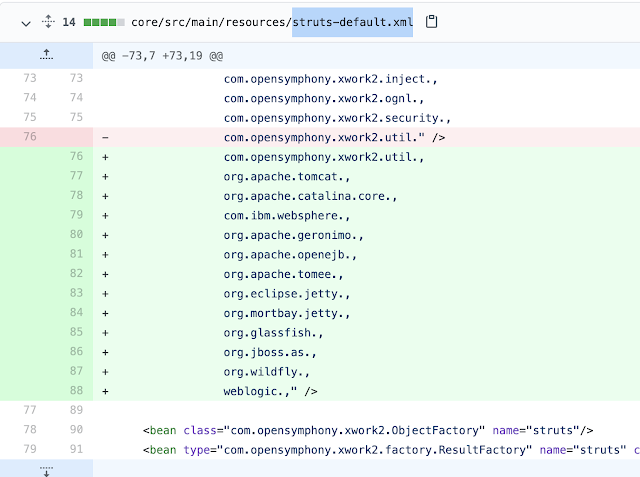Expand all lines of the file diff
The height and width of the screenshot is (477, 640).
(48, 22)
